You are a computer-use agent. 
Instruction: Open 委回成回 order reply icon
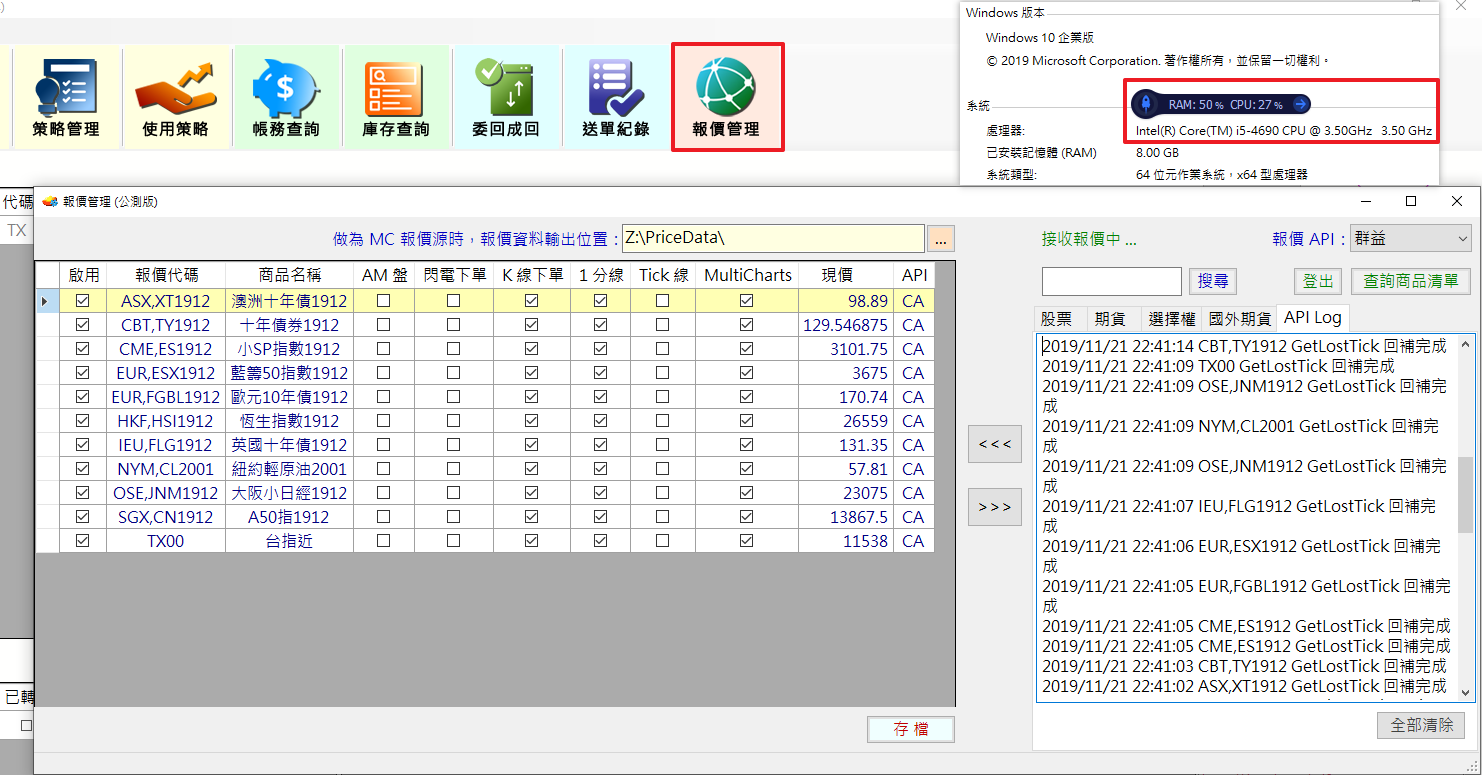pyautogui.click(x=505, y=98)
